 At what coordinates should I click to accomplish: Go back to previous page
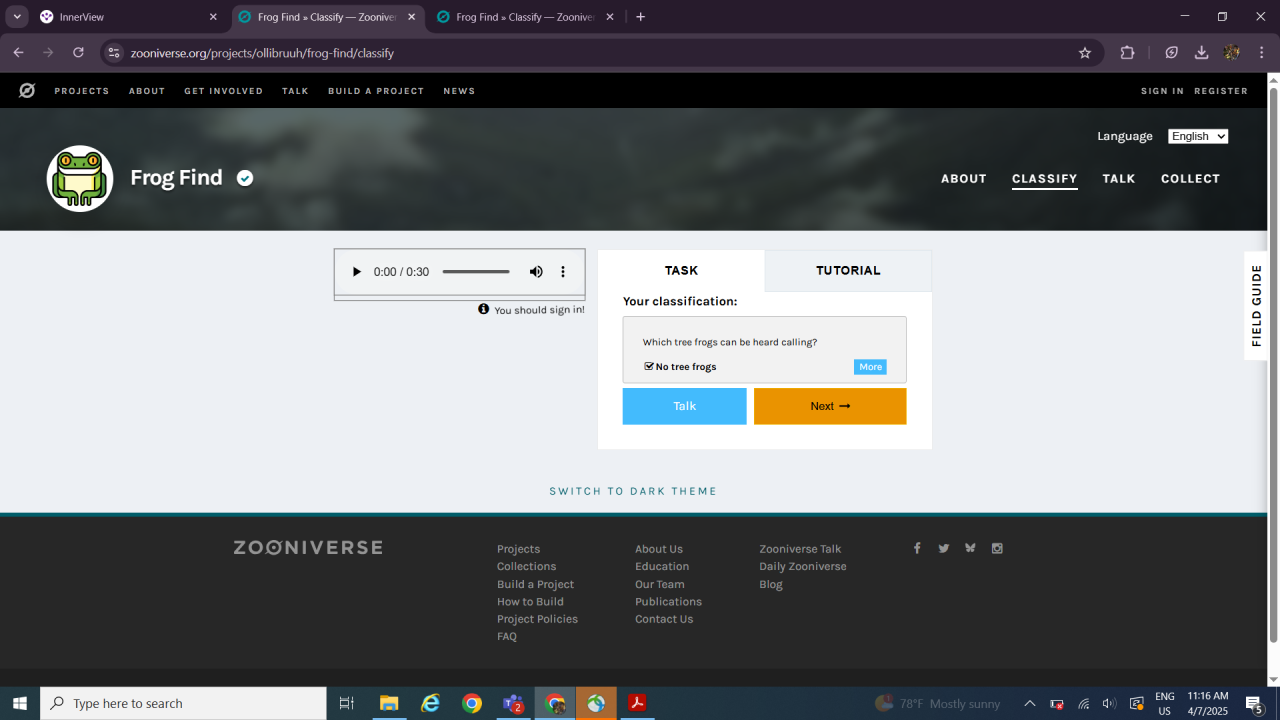pyautogui.click(x=19, y=53)
